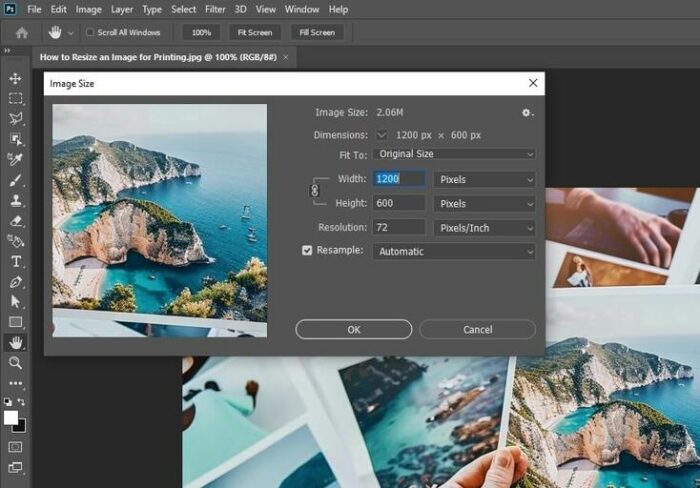Click the Width field showing 1200
The image size is (700, 488).
(x=399, y=179)
